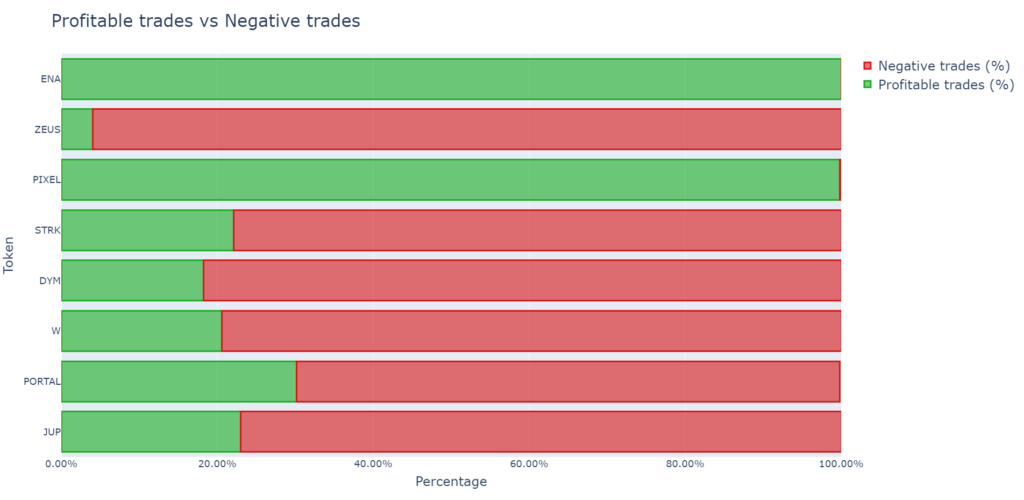The image size is (1024, 500).
Task: Click the green ENA profitable bar
Action: 450,79
